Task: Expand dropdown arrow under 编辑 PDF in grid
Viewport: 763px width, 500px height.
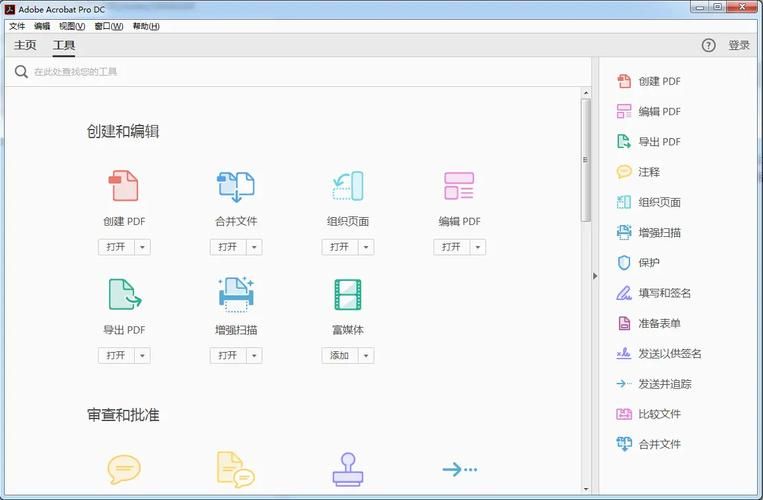Action: tap(478, 247)
